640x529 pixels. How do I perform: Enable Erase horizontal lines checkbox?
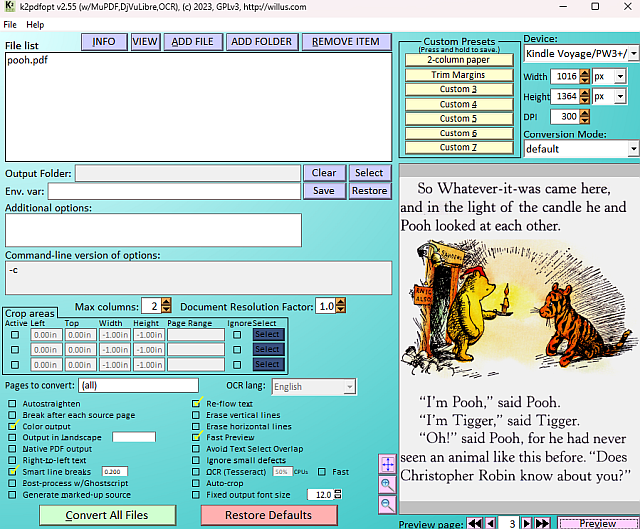(x=196, y=426)
